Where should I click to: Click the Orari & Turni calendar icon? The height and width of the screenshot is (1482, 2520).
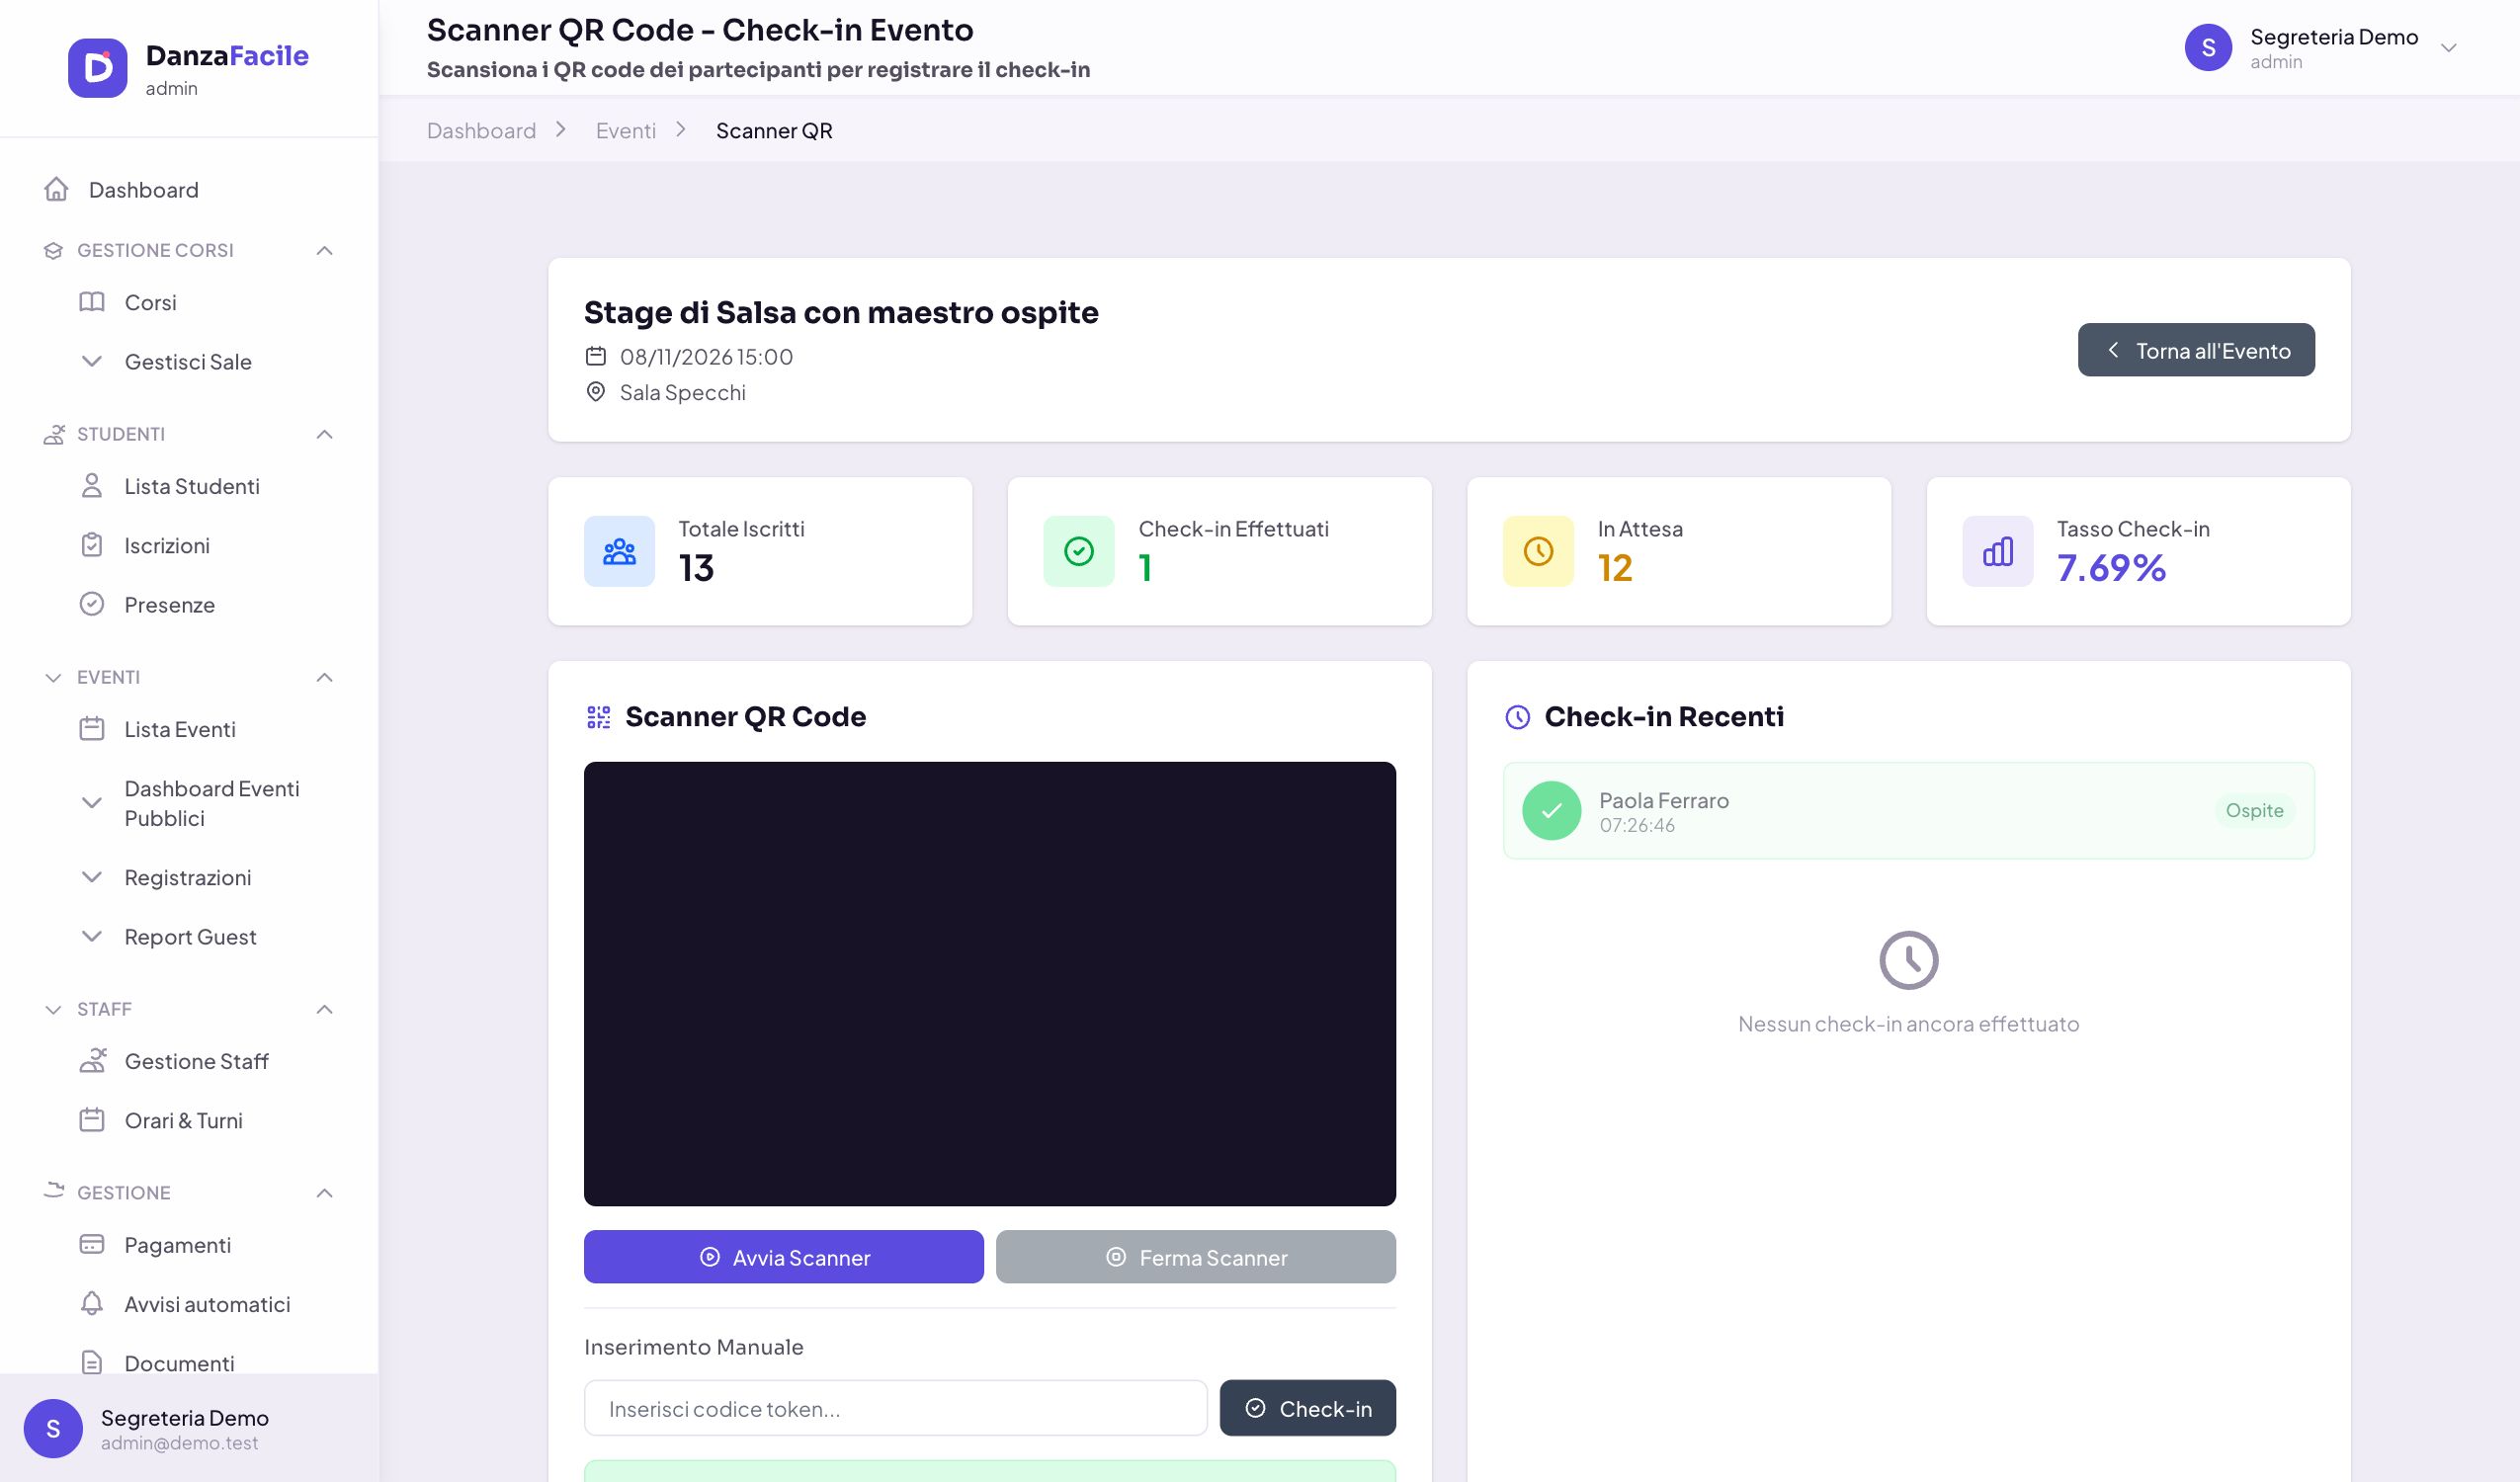(92, 1120)
